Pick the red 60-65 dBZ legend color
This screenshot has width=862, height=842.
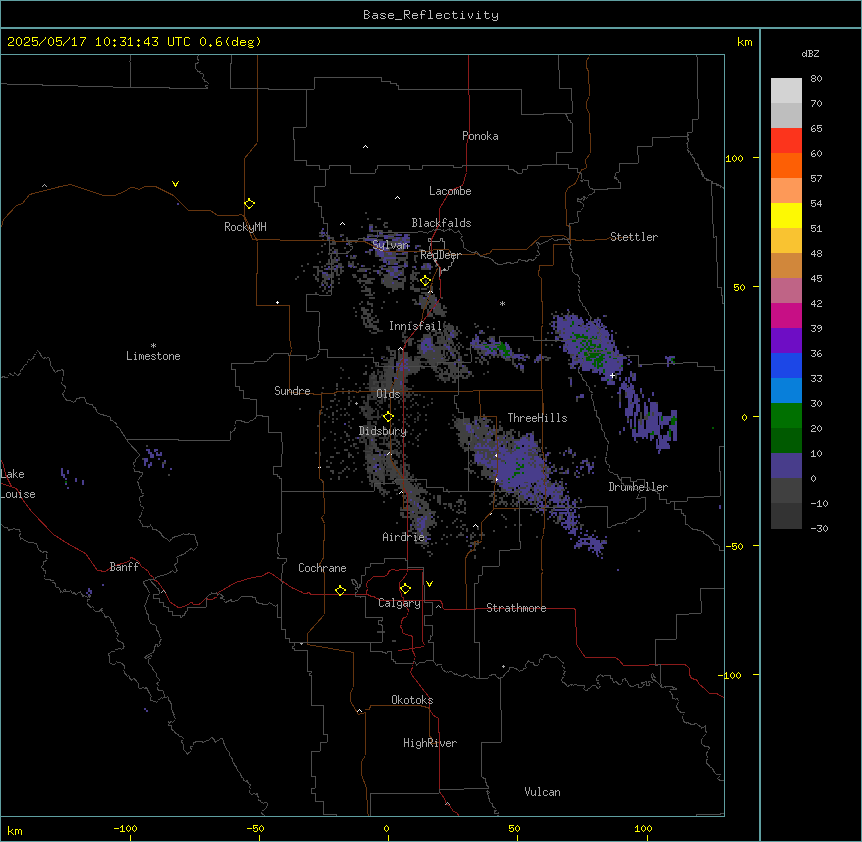click(786, 141)
